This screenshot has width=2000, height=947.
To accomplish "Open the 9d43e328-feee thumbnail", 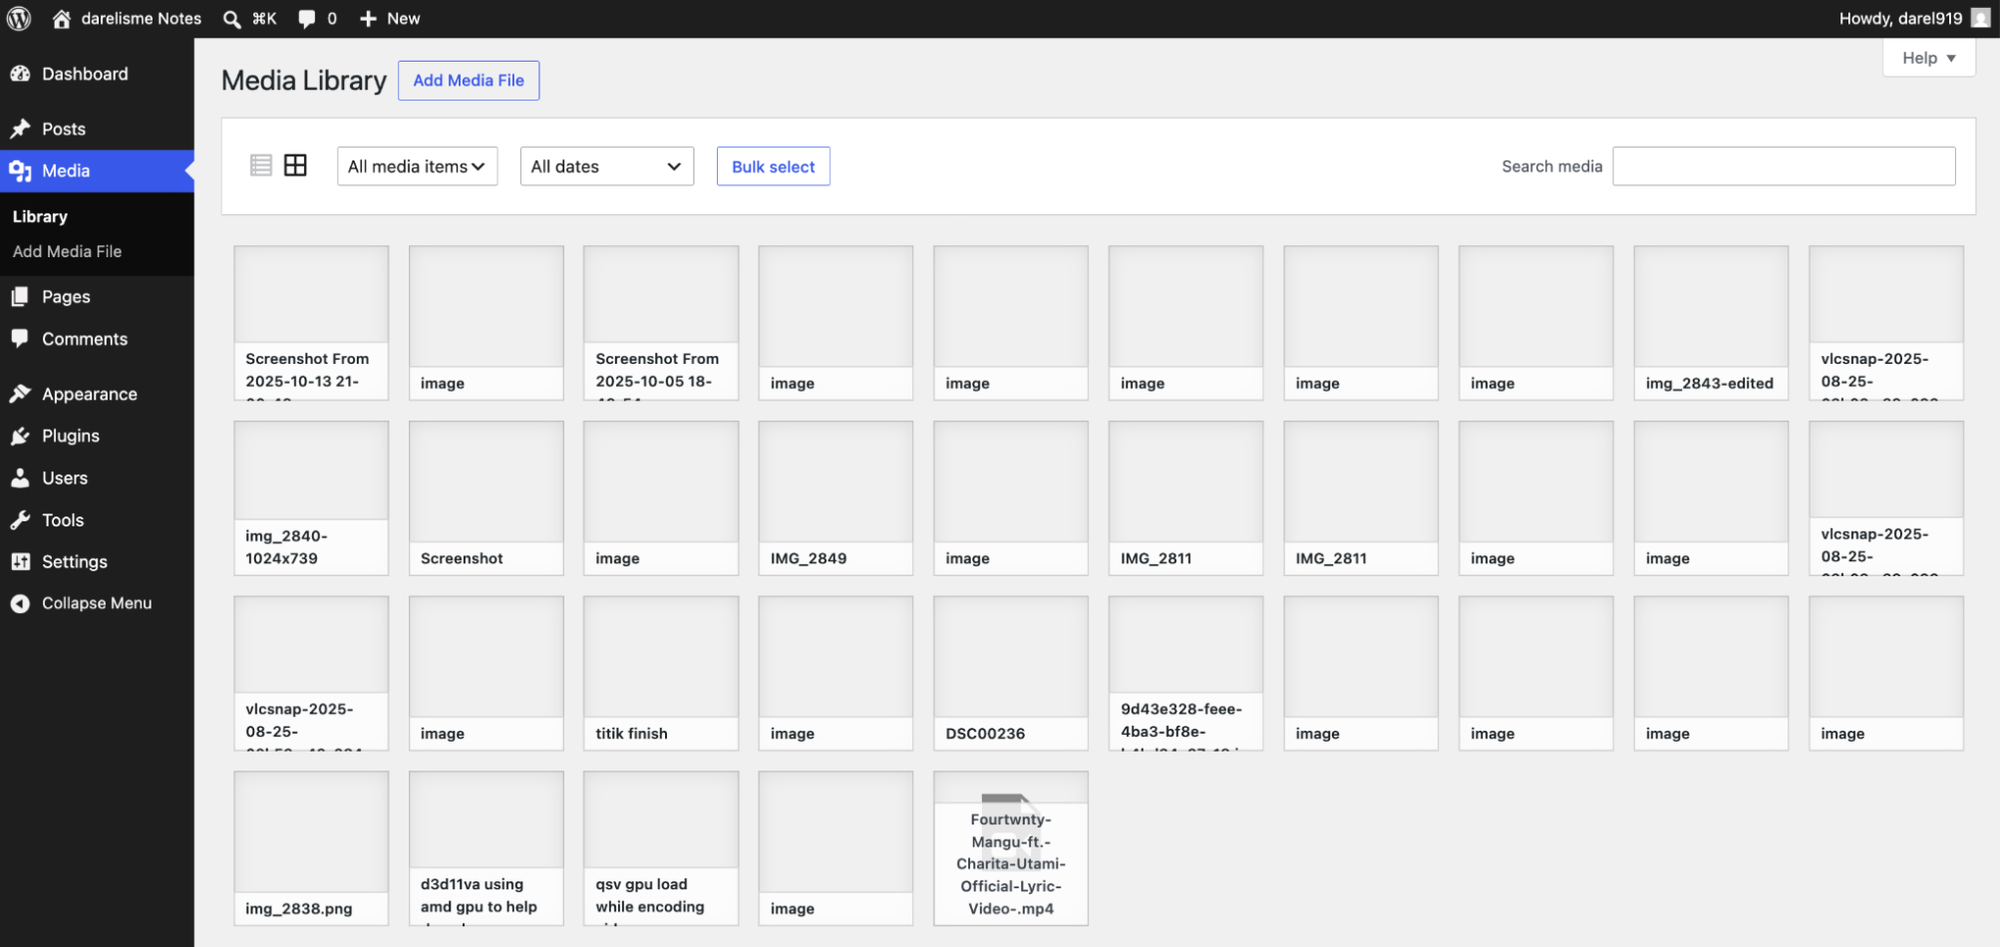I will pos(1186,673).
